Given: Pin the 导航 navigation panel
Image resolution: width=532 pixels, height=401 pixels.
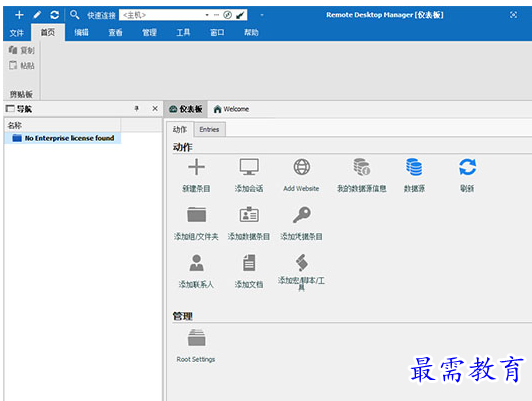Looking at the screenshot, I should click(136, 109).
